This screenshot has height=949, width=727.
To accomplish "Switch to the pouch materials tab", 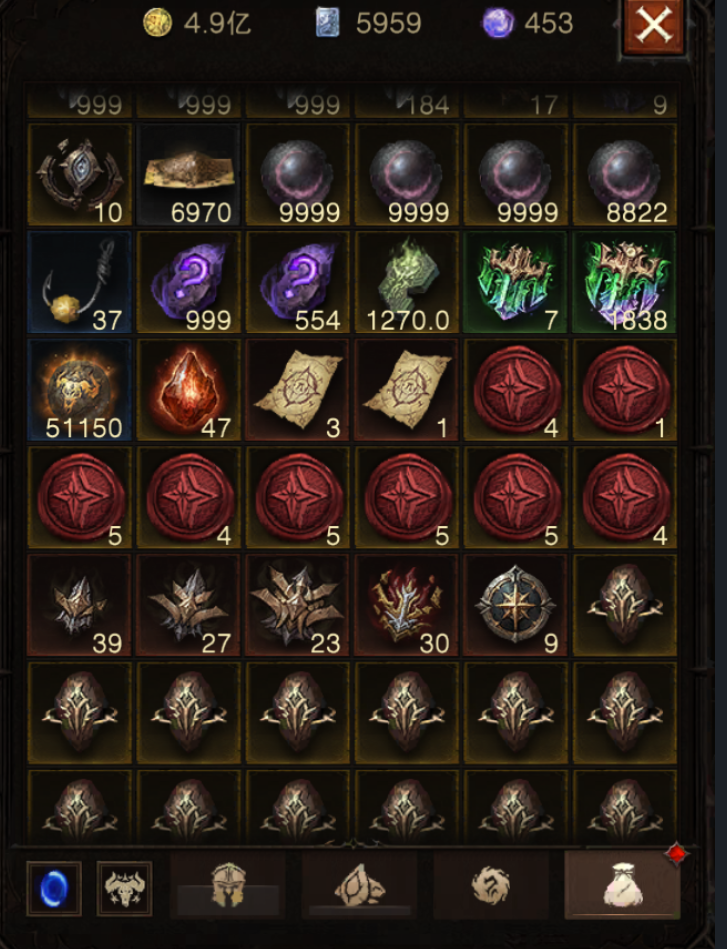I will click(x=622, y=885).
